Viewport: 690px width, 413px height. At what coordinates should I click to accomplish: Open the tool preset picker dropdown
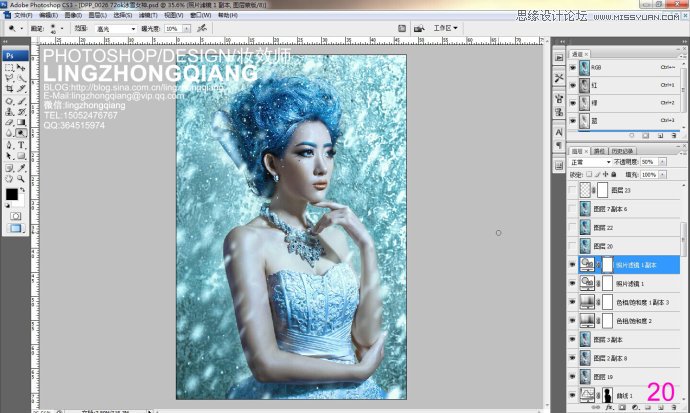point(21,29)
